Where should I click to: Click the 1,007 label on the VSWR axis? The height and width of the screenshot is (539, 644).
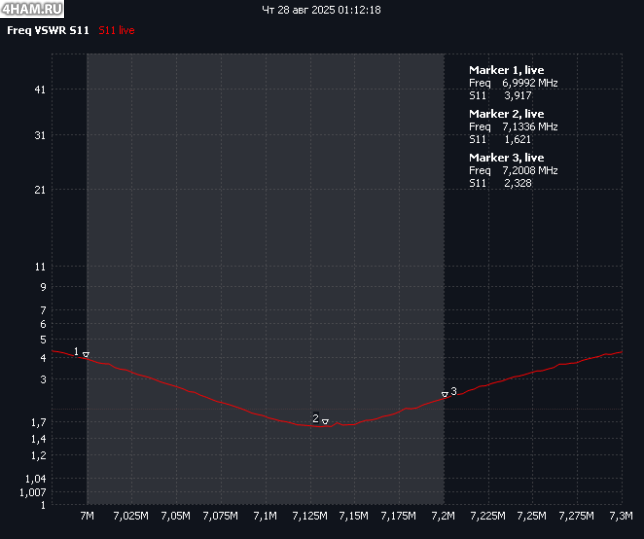click(32, 492)
